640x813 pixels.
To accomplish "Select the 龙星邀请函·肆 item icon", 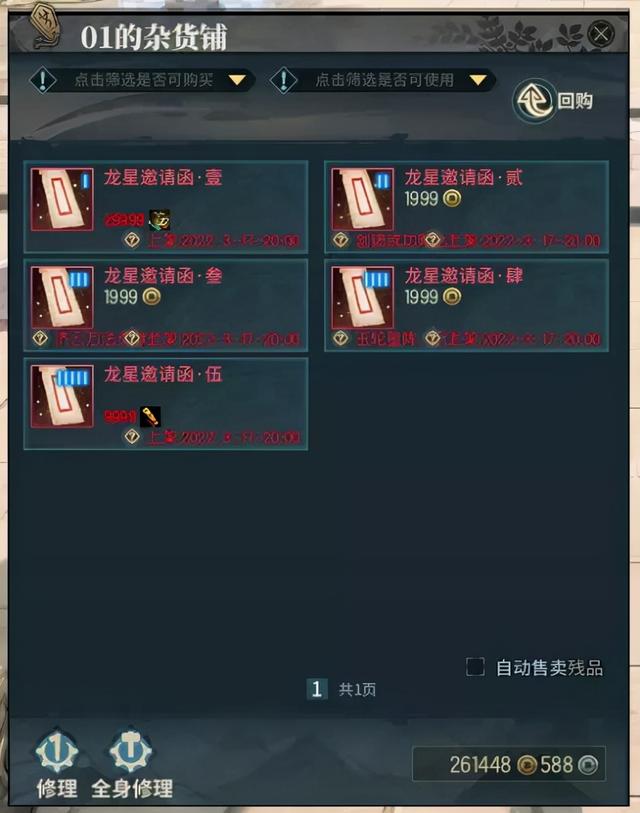I will pyautogui.click(x=363, y=298).
